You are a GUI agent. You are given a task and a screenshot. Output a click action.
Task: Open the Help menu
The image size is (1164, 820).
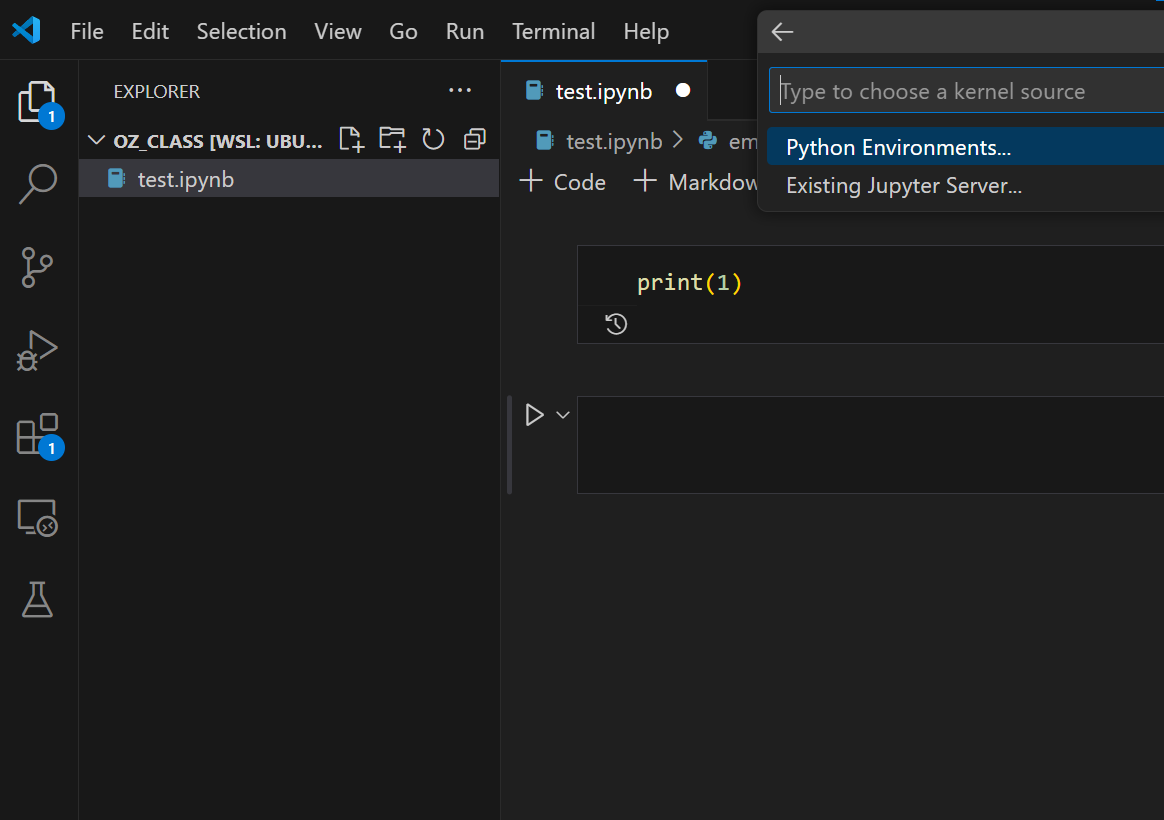pos(646,31)
